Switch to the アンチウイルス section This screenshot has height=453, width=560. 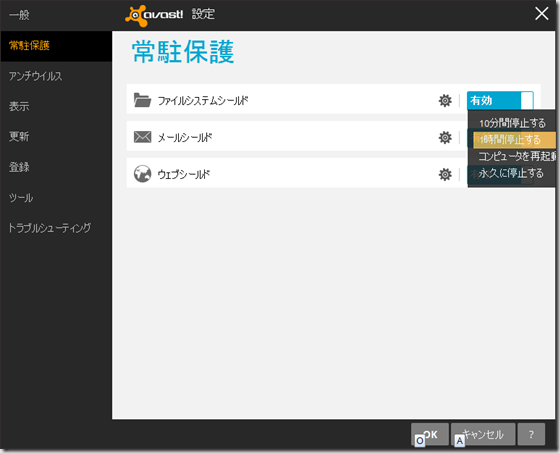tap(36, 76)
